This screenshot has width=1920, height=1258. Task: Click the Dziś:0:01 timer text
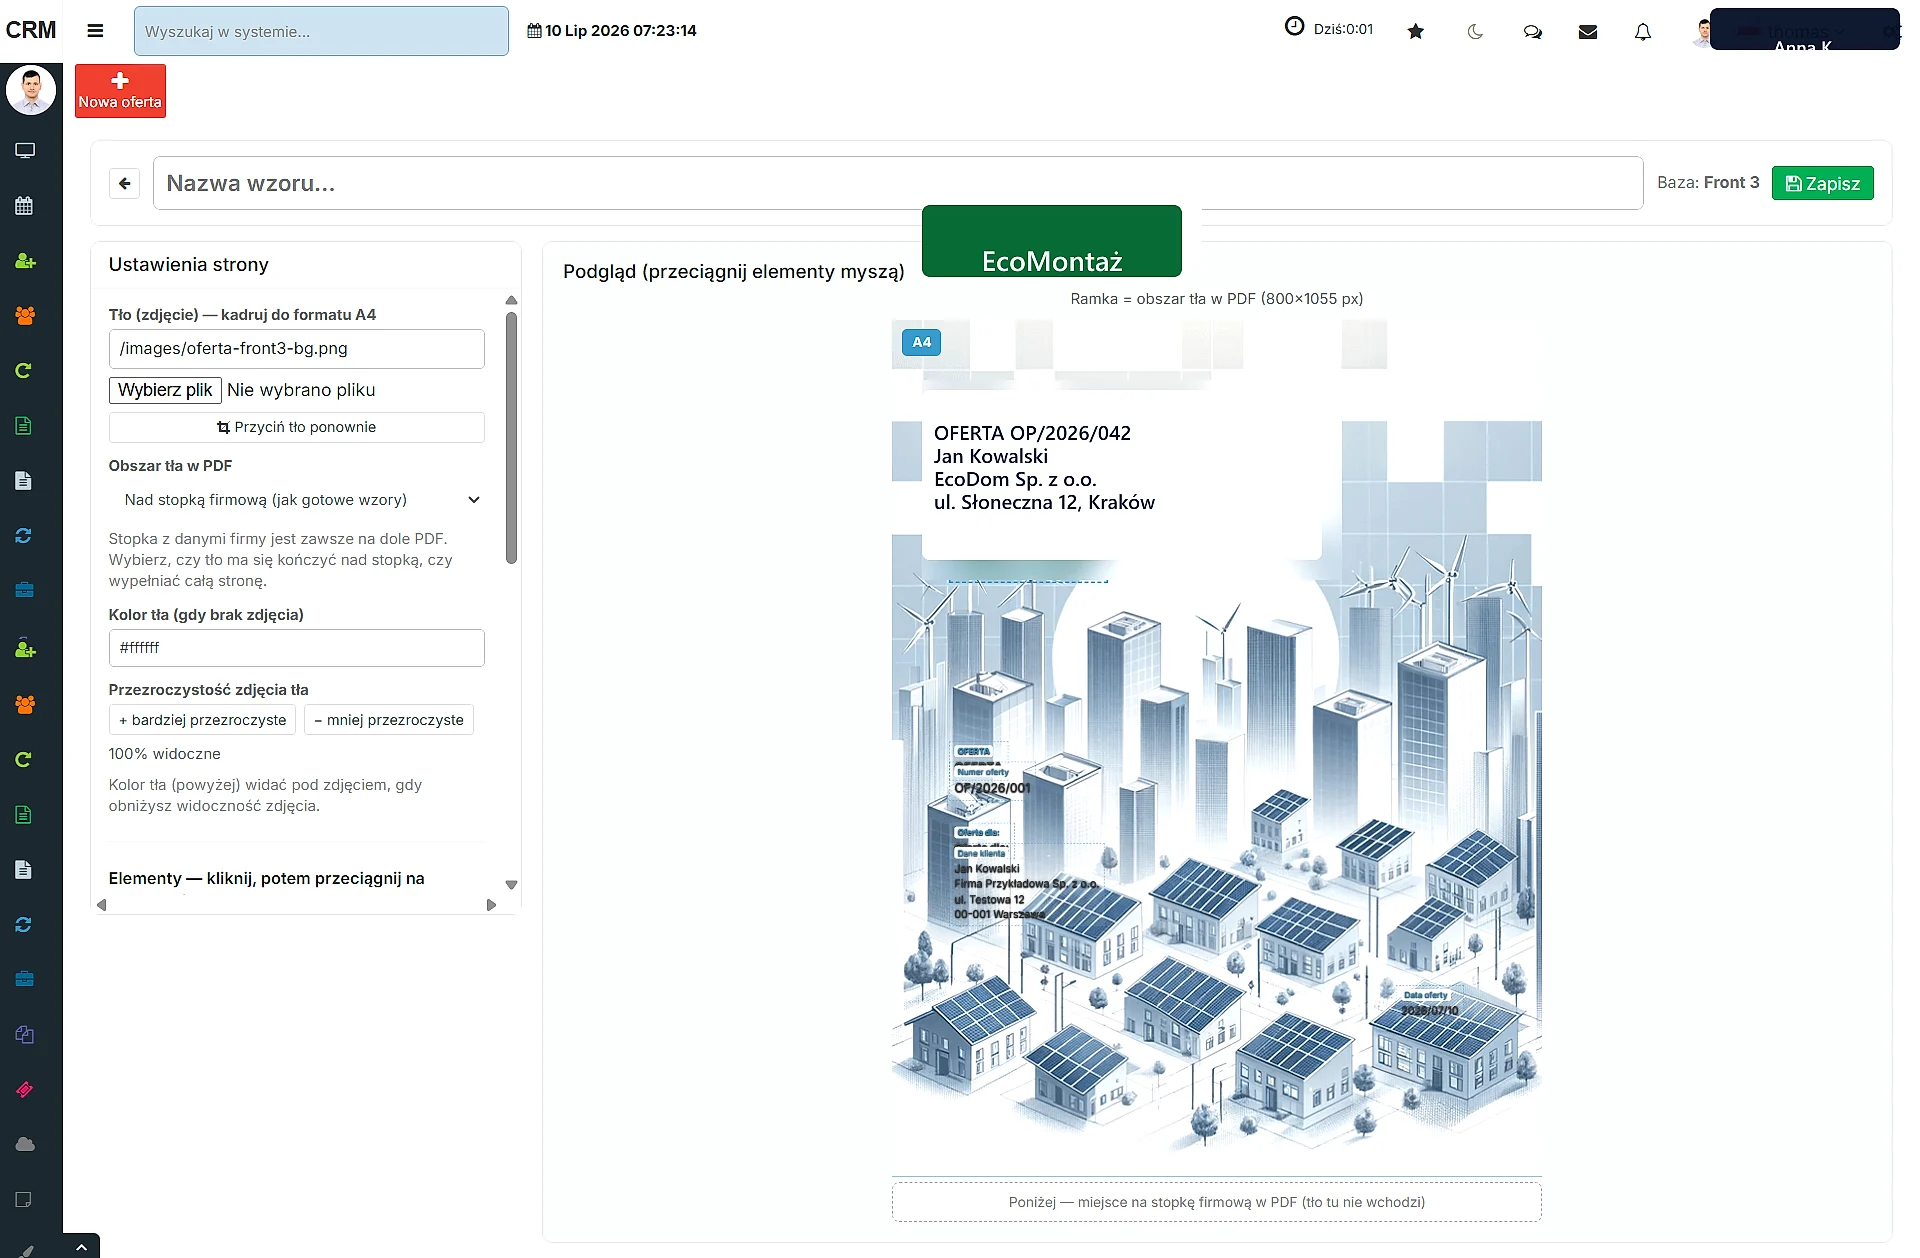click(1343, 30)
